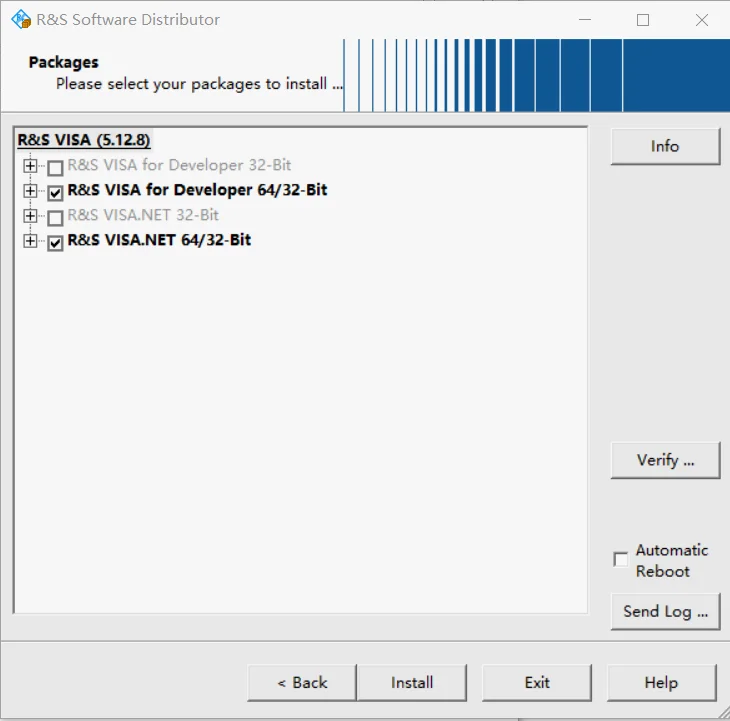730x721 pixels.
Task: Open Help for the installer
Action: click(661, 682)
